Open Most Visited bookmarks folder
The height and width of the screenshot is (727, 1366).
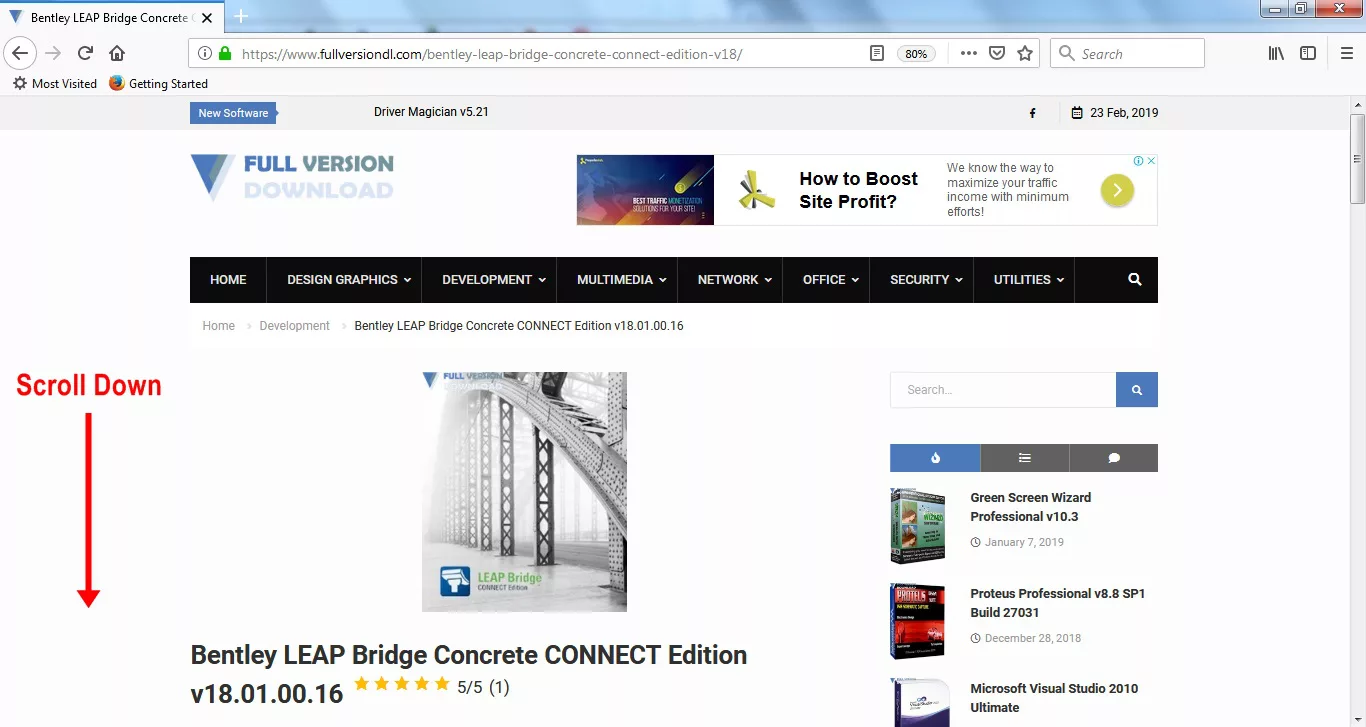55,84
